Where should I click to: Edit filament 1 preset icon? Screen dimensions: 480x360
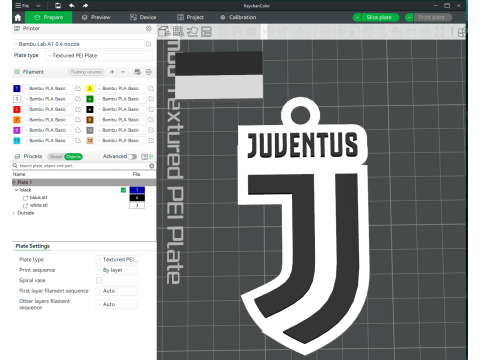point(78,88)
